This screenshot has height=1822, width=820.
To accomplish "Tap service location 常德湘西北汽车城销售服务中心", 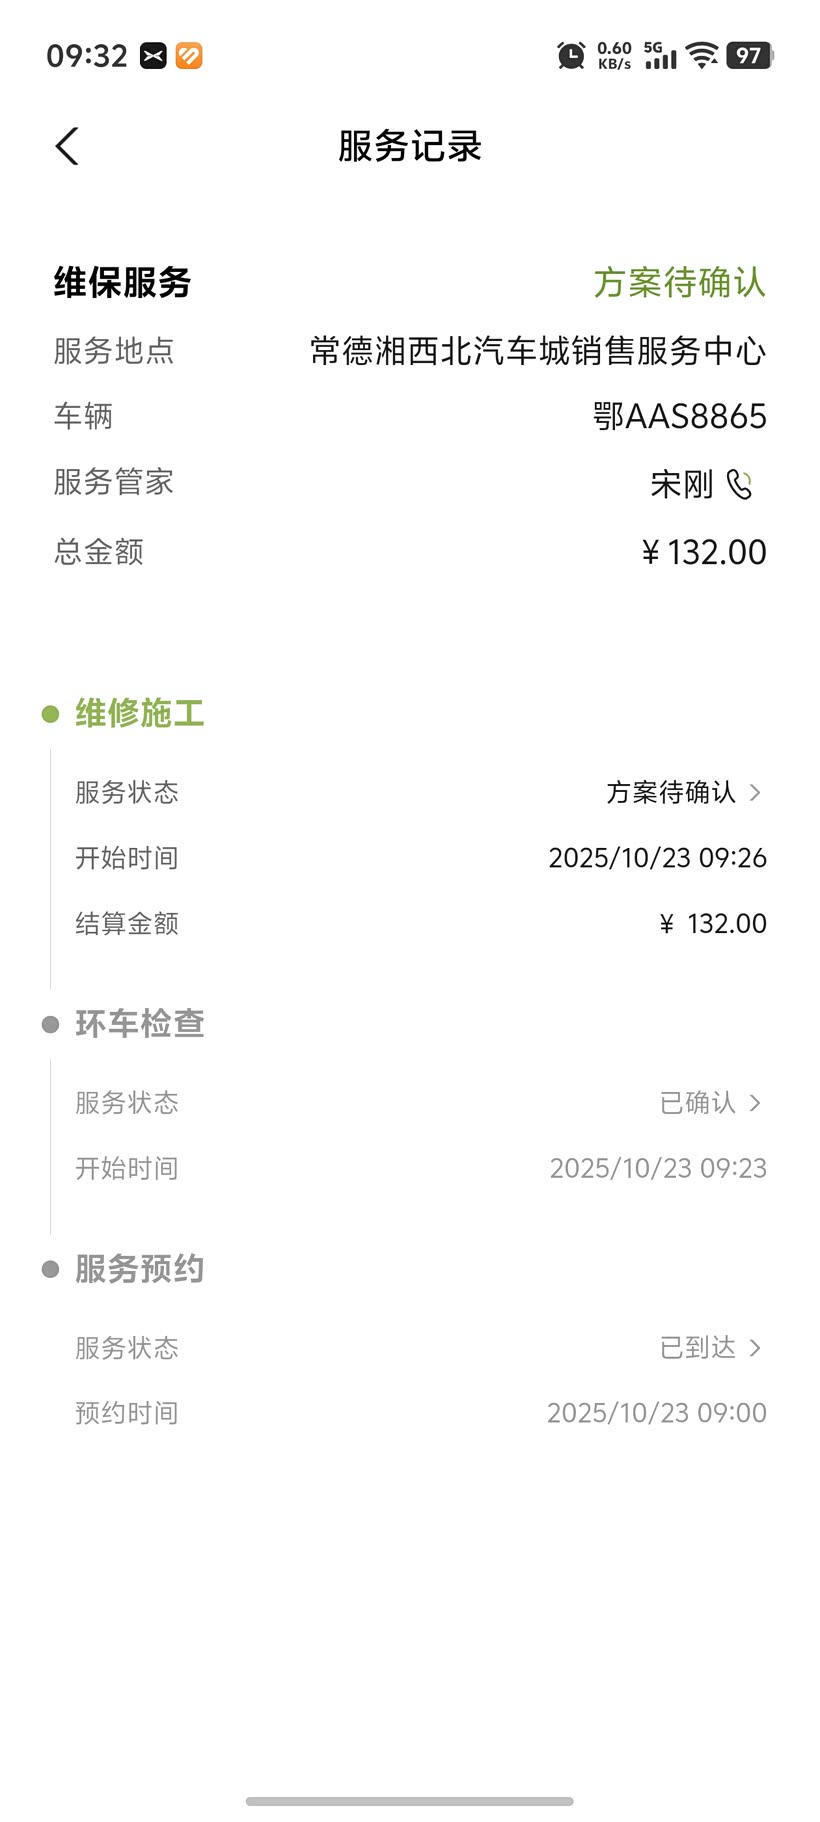I will click(x=538, y=351).
